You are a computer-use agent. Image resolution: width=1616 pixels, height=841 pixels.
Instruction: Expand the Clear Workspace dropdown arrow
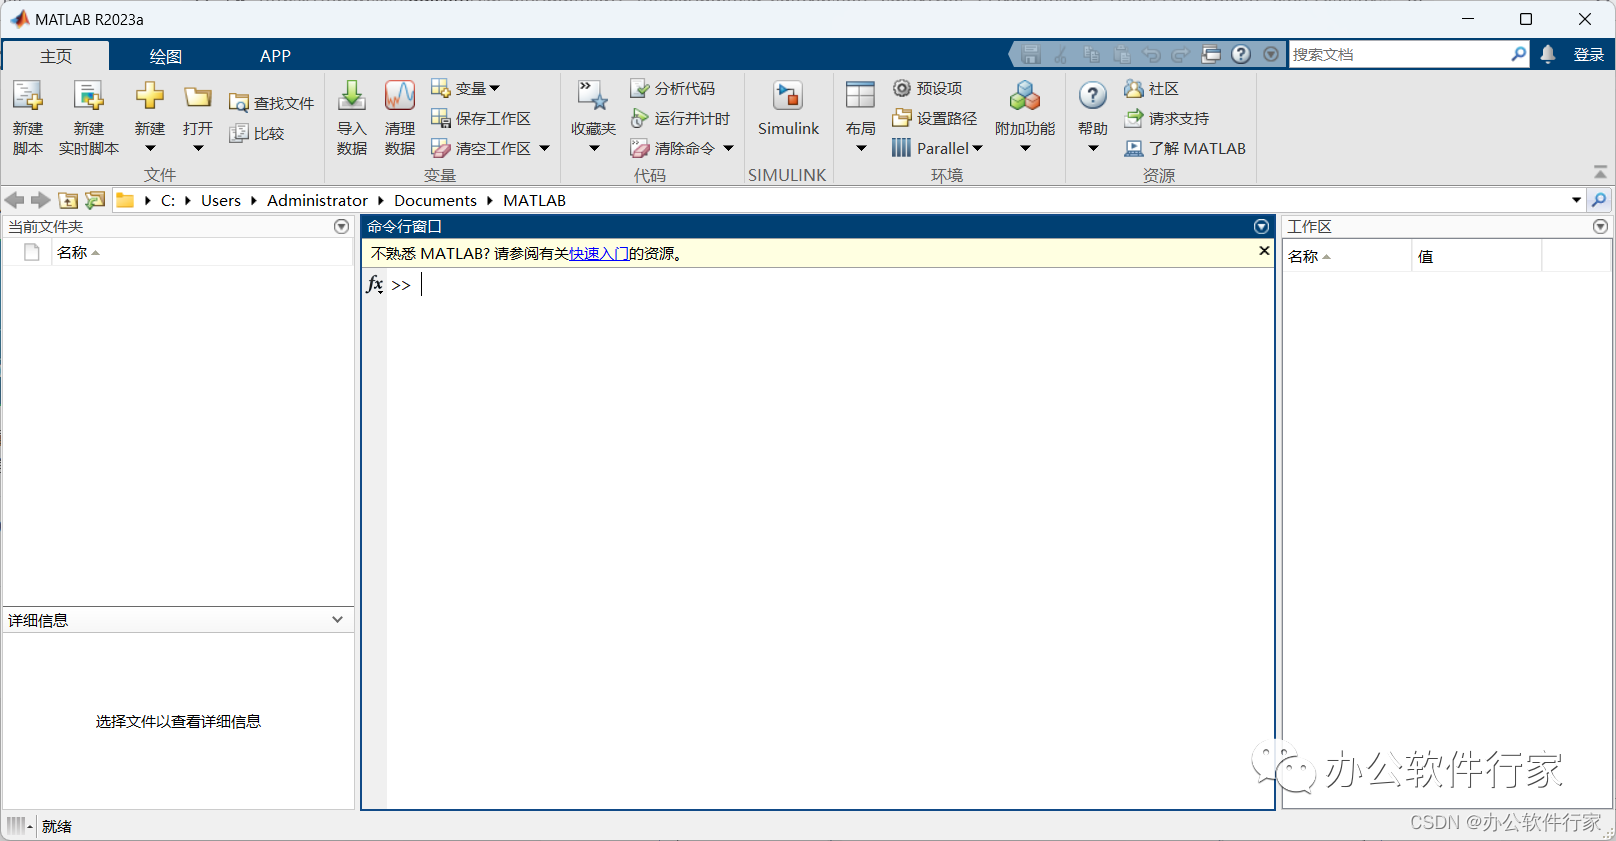coord(545,148)
